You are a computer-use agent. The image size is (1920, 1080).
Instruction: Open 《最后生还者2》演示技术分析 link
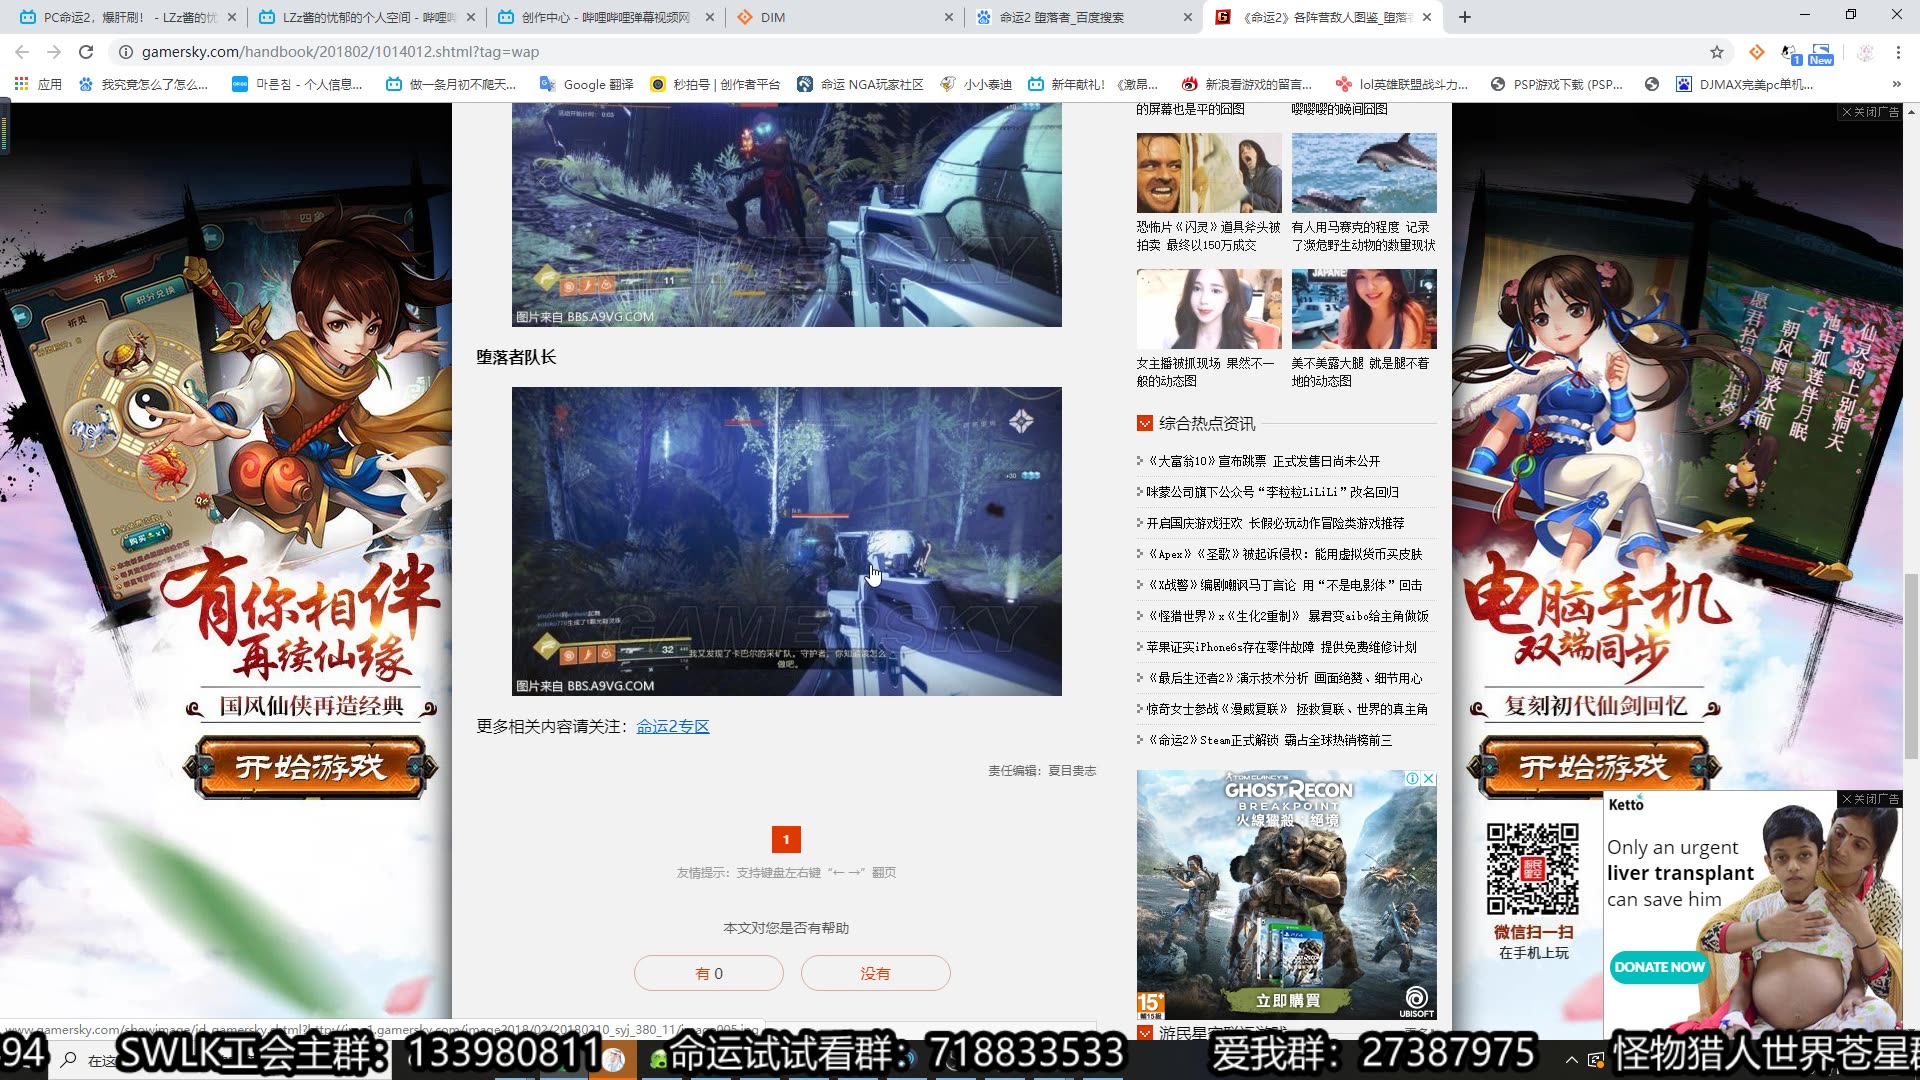1284,678
